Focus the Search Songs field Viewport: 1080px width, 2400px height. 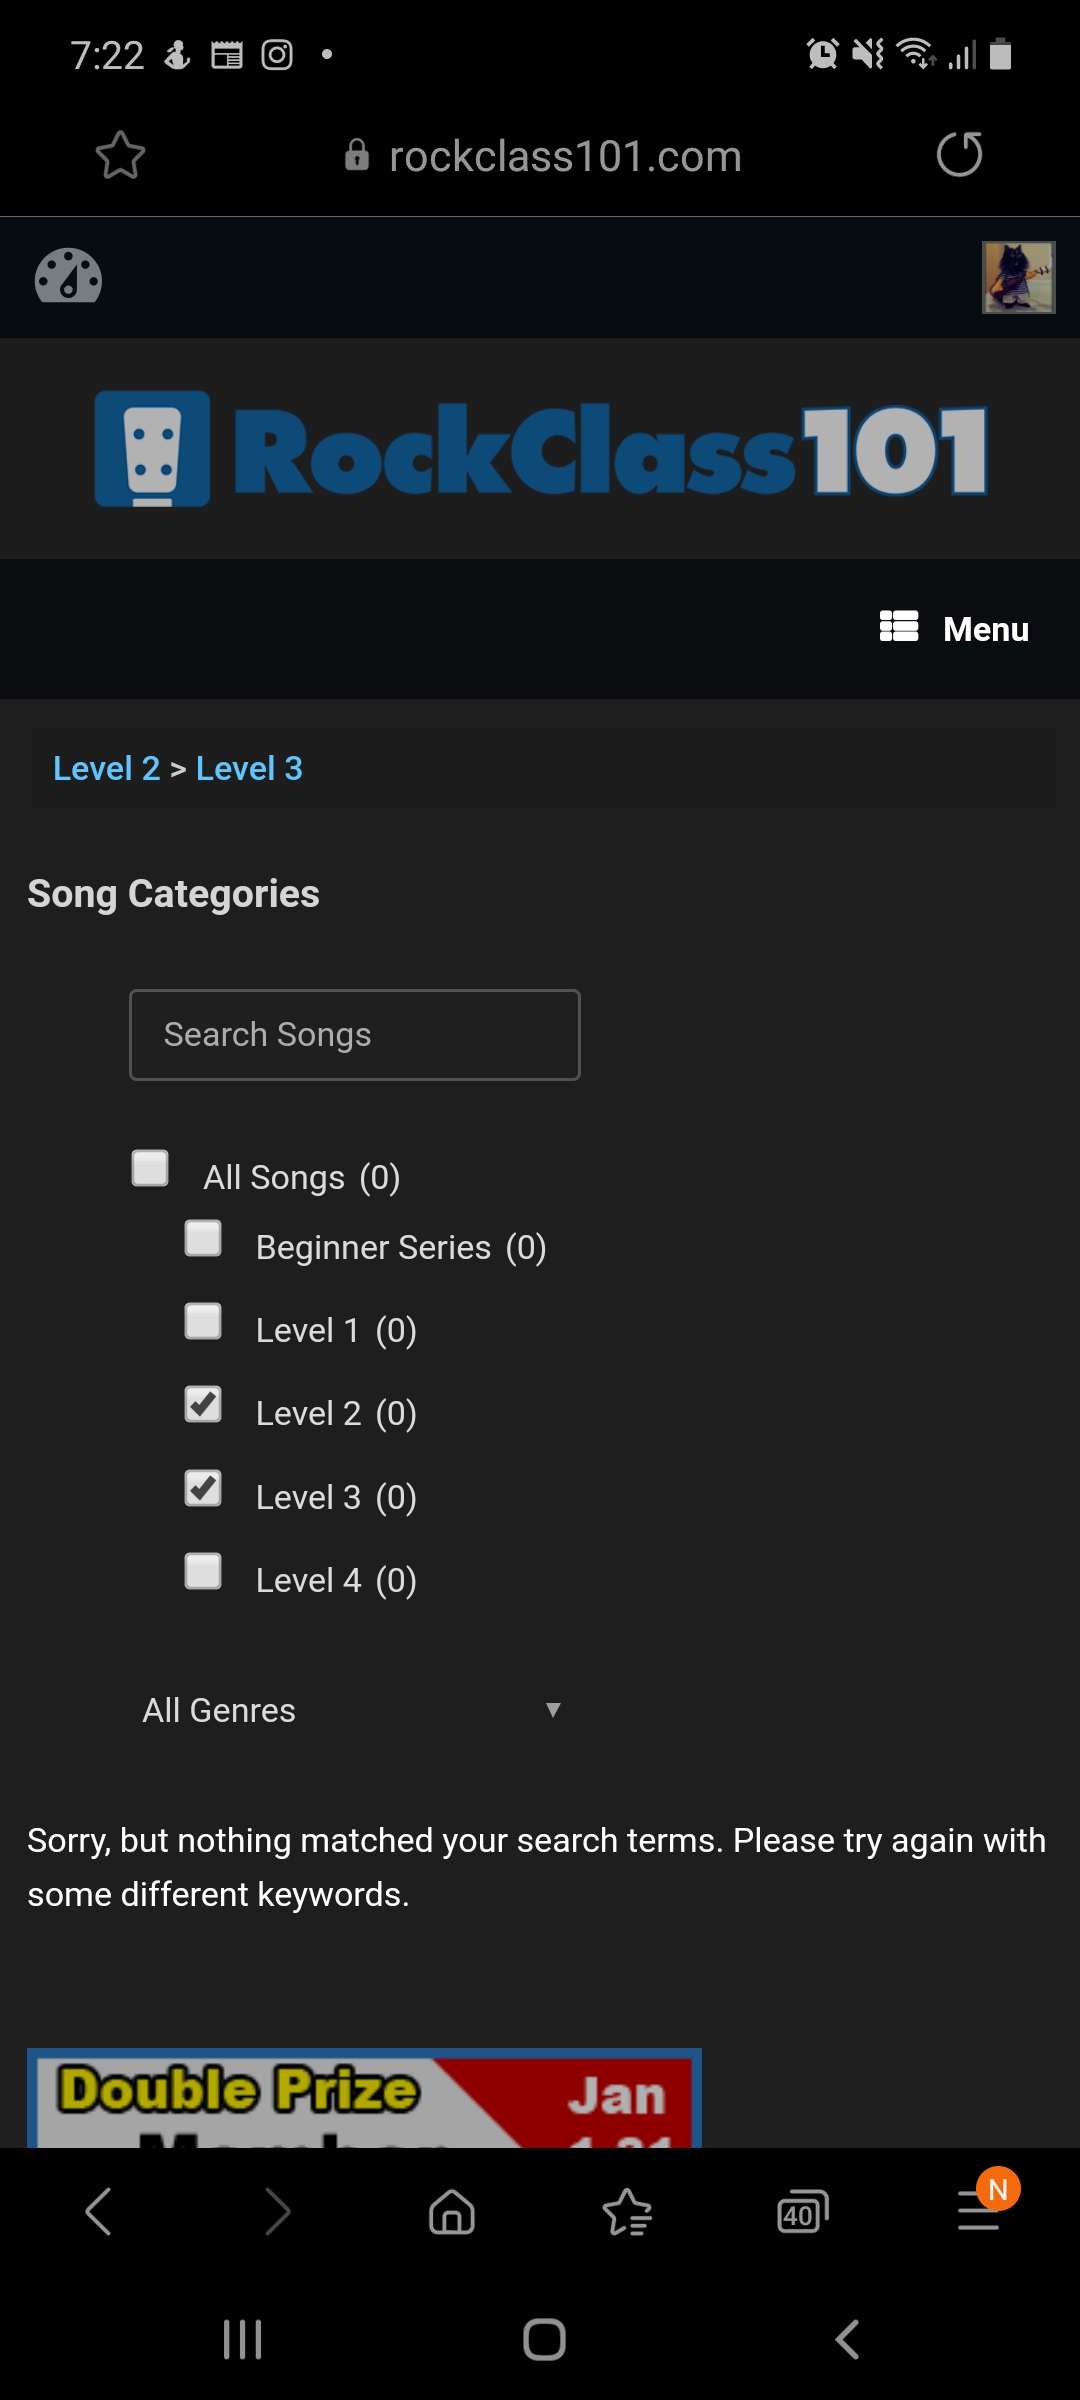355,1035
